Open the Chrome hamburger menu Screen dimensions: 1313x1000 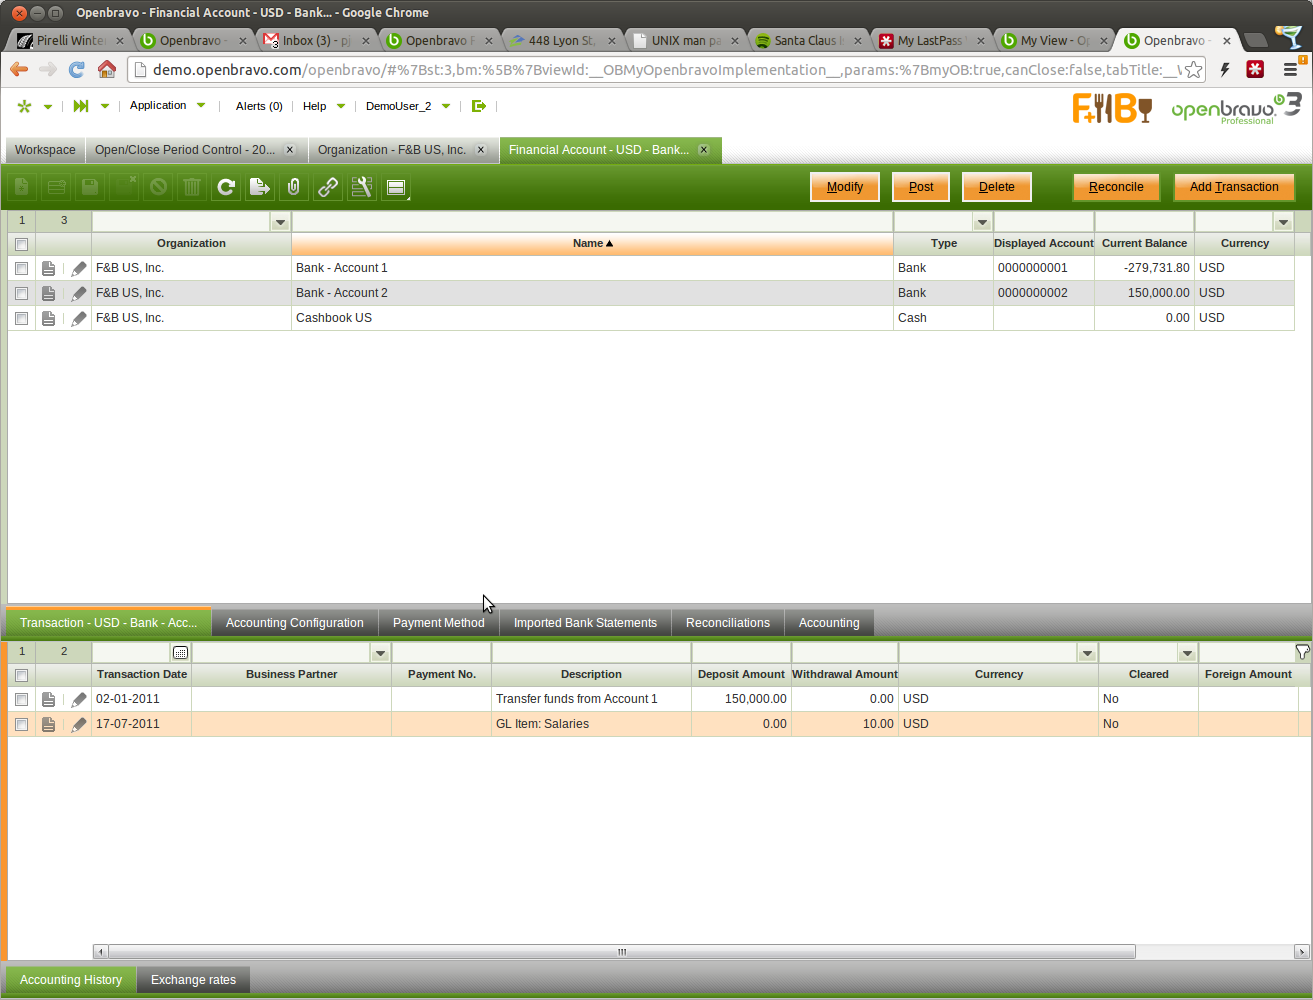click(1290, 70)
